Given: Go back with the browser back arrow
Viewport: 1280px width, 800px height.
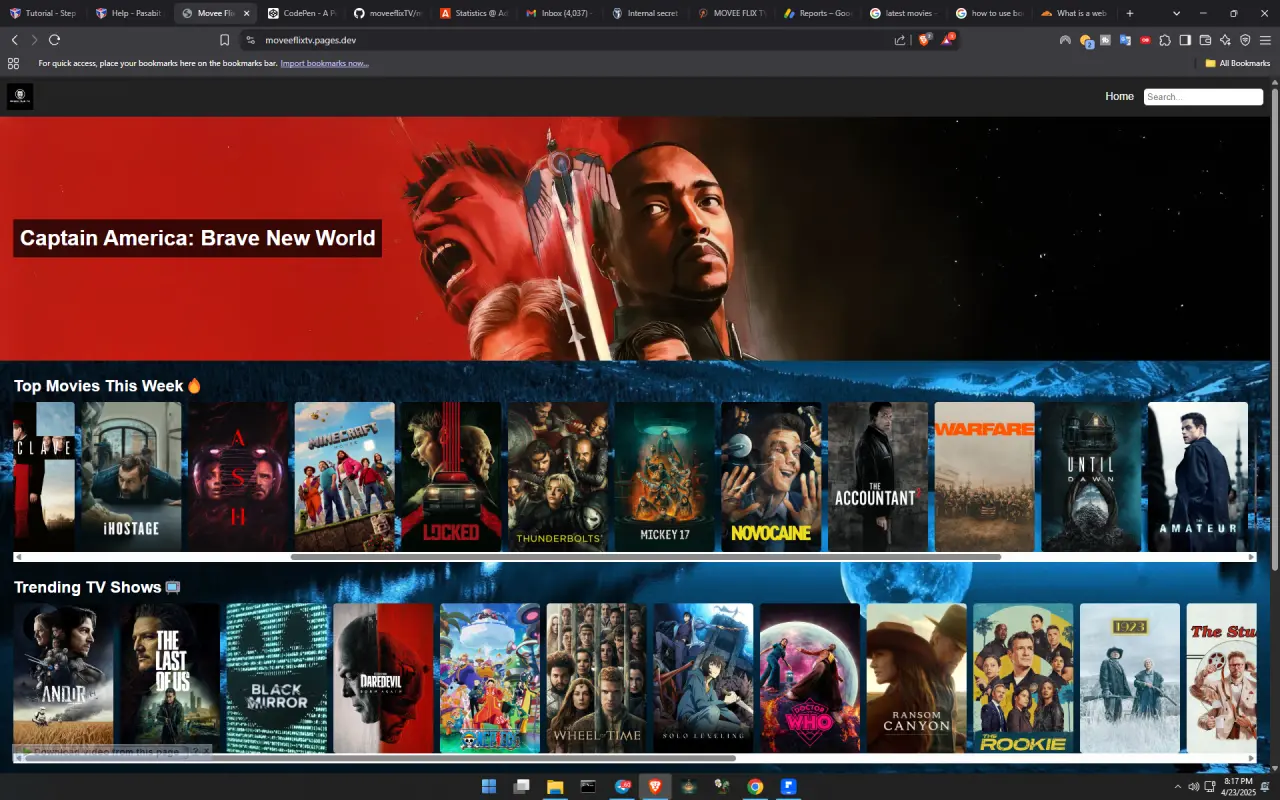Looking at the screenshot, I should tap(14, 40).
